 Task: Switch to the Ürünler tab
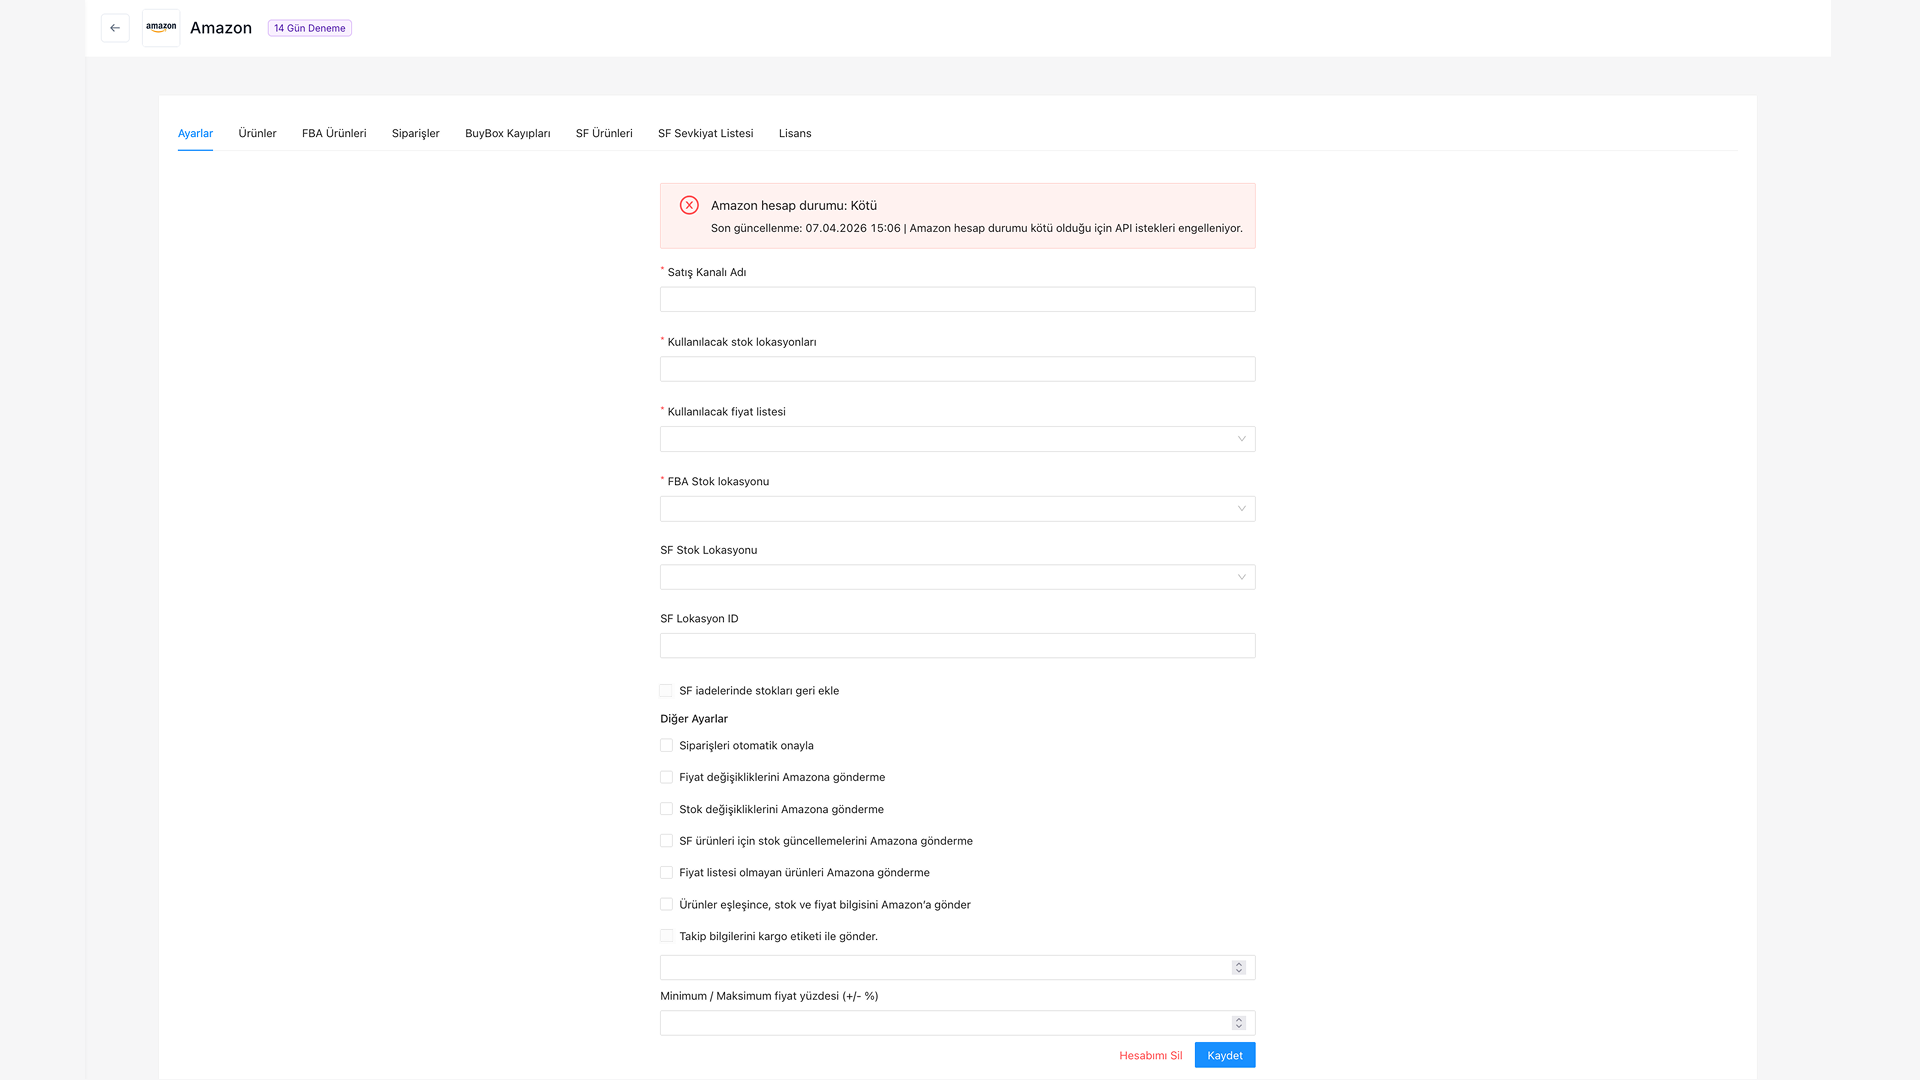click(x=257, y=133)
